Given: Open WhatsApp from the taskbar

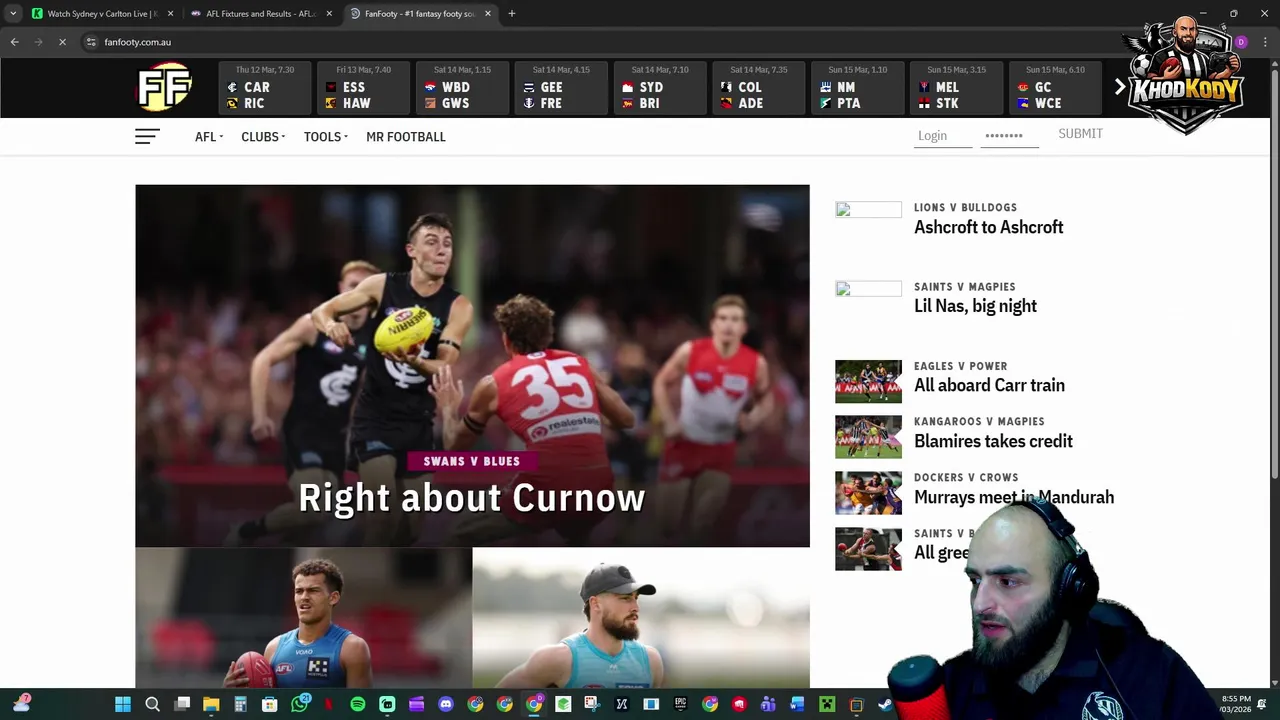Looking at the screenshot, I should tap(299, 705).
